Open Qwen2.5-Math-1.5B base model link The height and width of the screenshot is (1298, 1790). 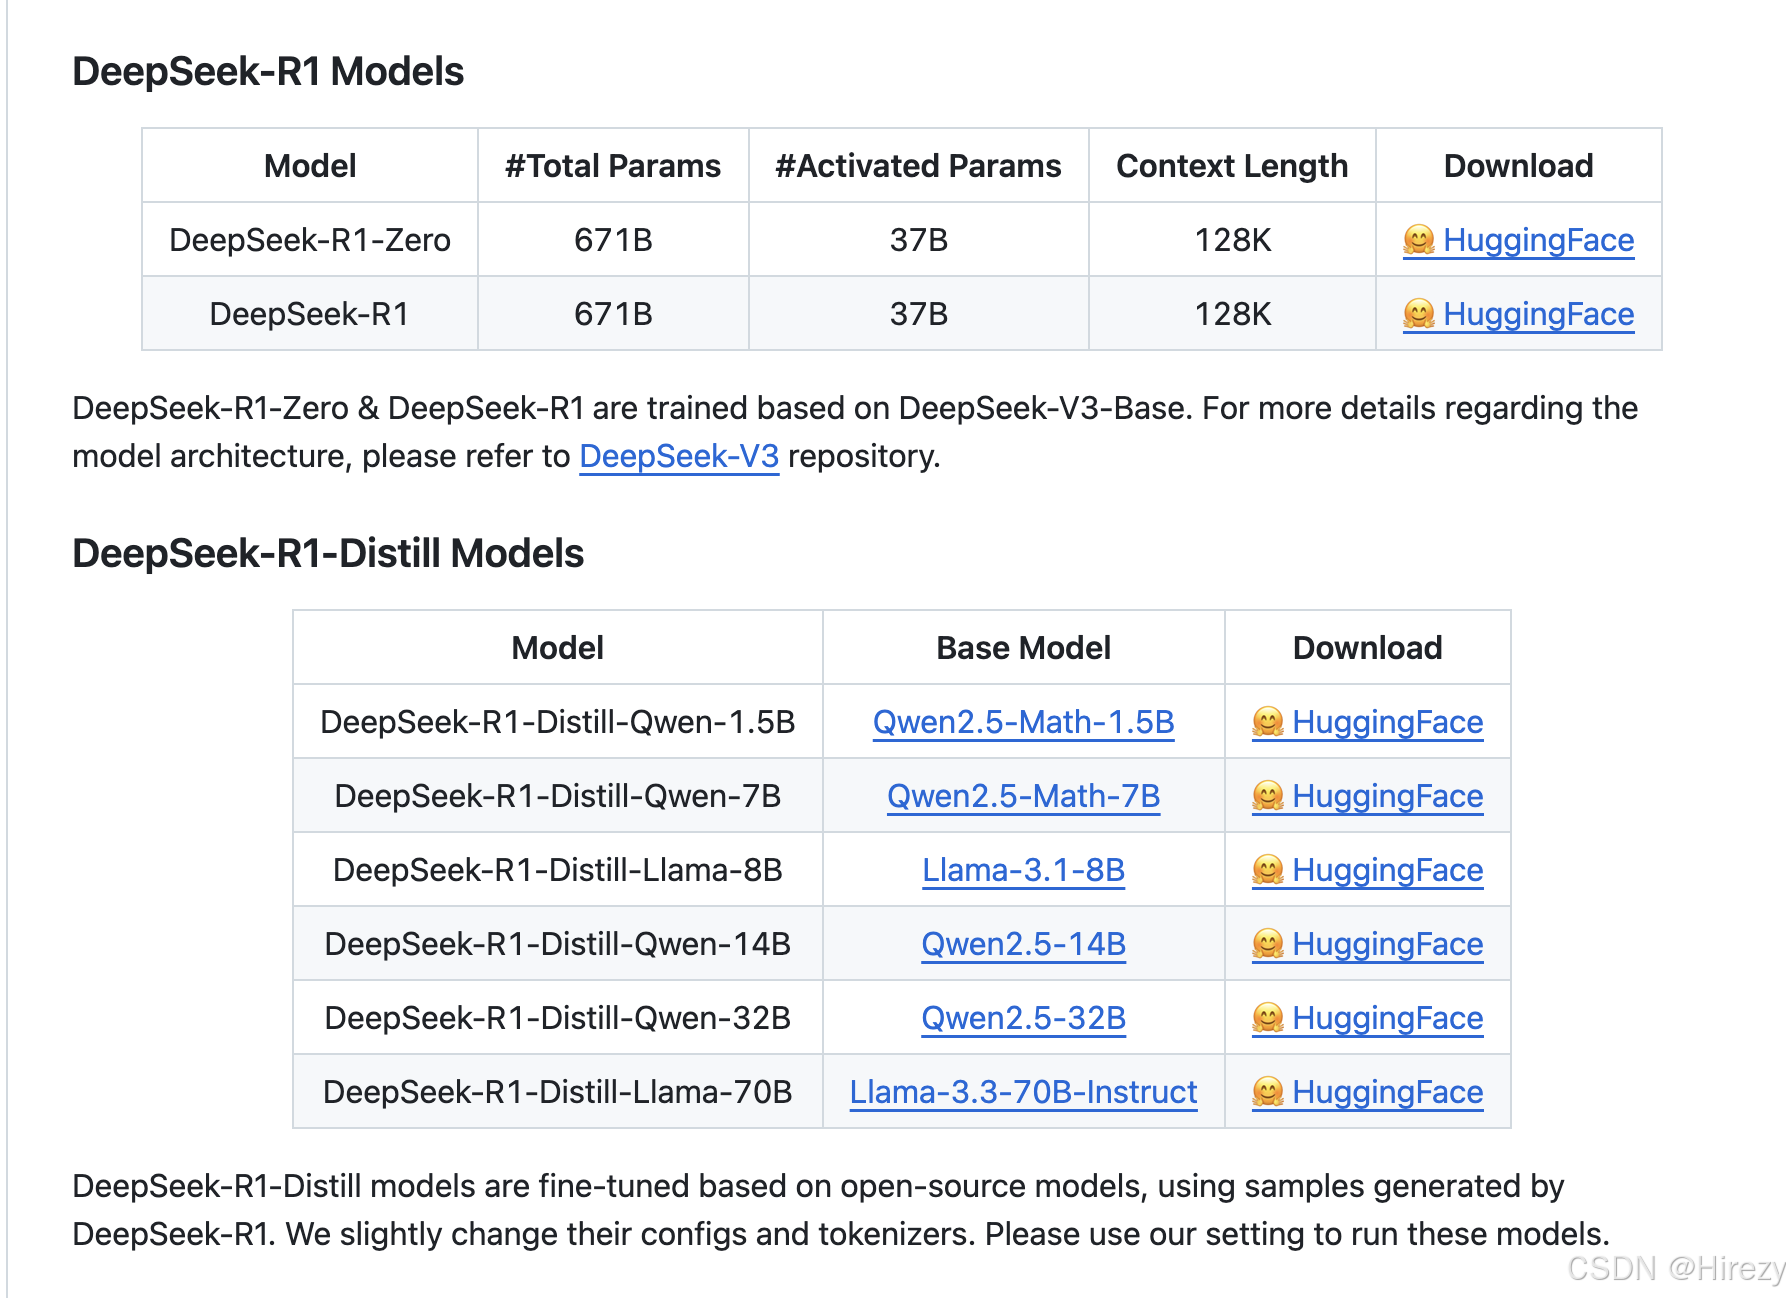pyautogui.click(x=1023, y=722)
